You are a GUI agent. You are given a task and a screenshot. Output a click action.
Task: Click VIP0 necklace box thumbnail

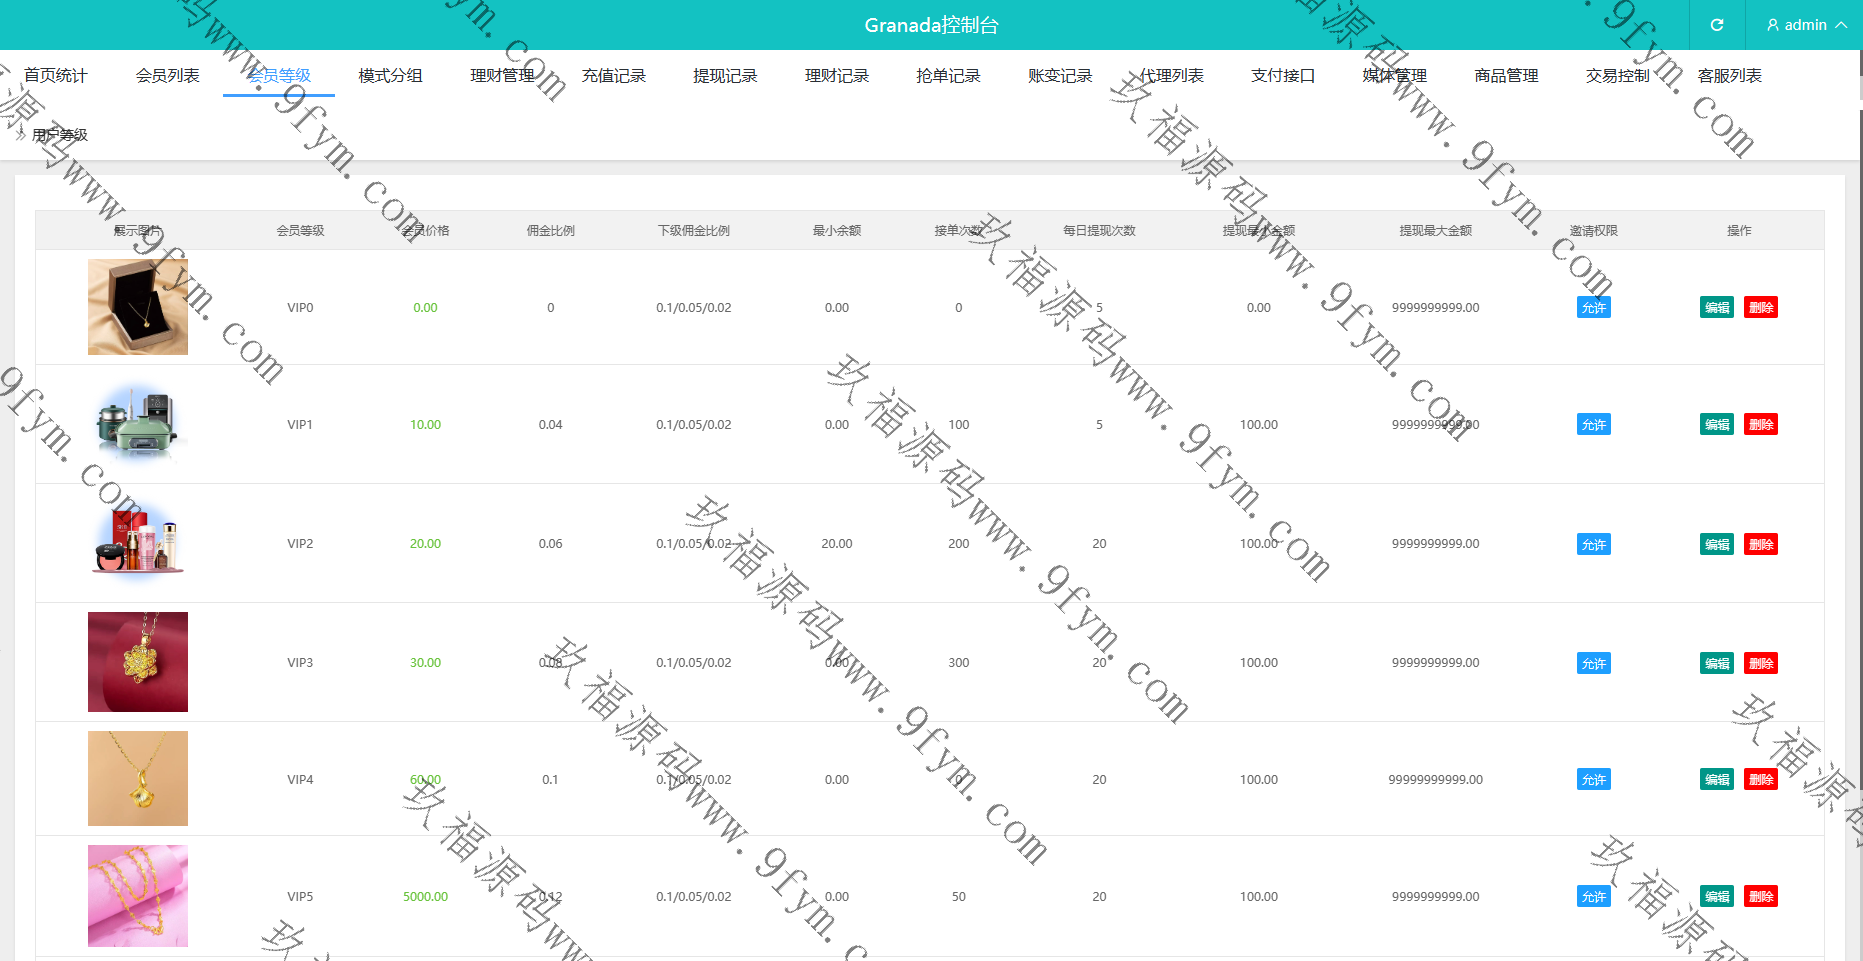[x=138, y=307]
